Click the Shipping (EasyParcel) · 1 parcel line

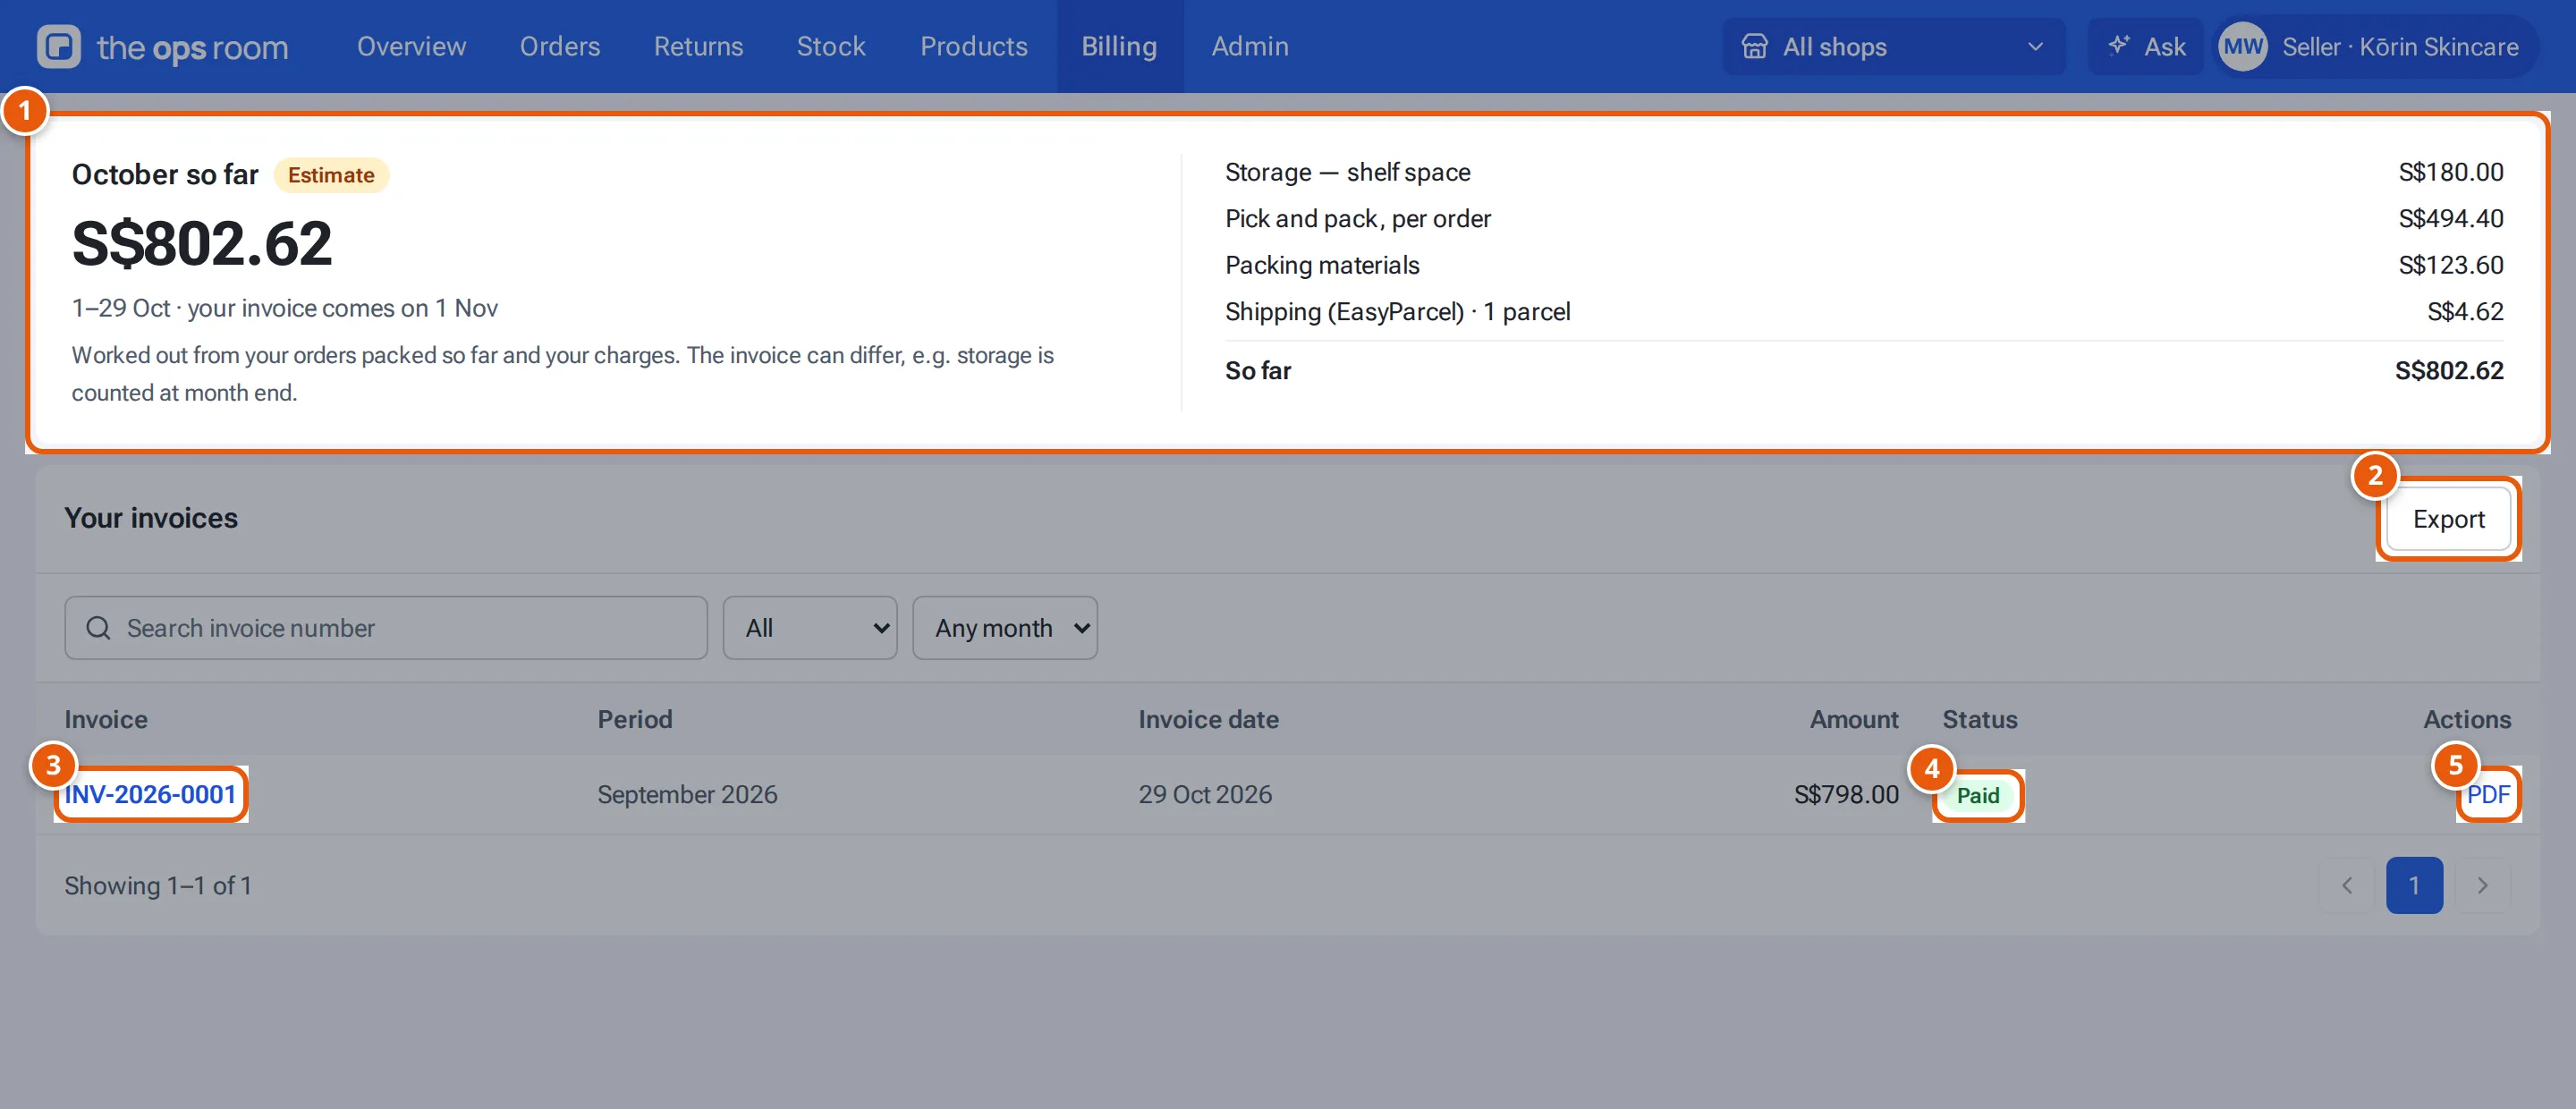point(1398,311)
